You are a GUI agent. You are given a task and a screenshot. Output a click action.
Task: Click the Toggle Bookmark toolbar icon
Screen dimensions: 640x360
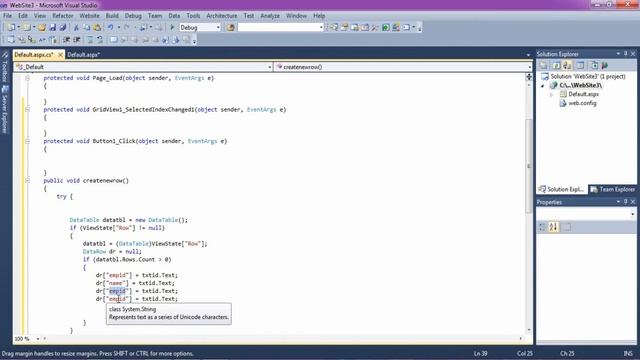tap(113, 40)
